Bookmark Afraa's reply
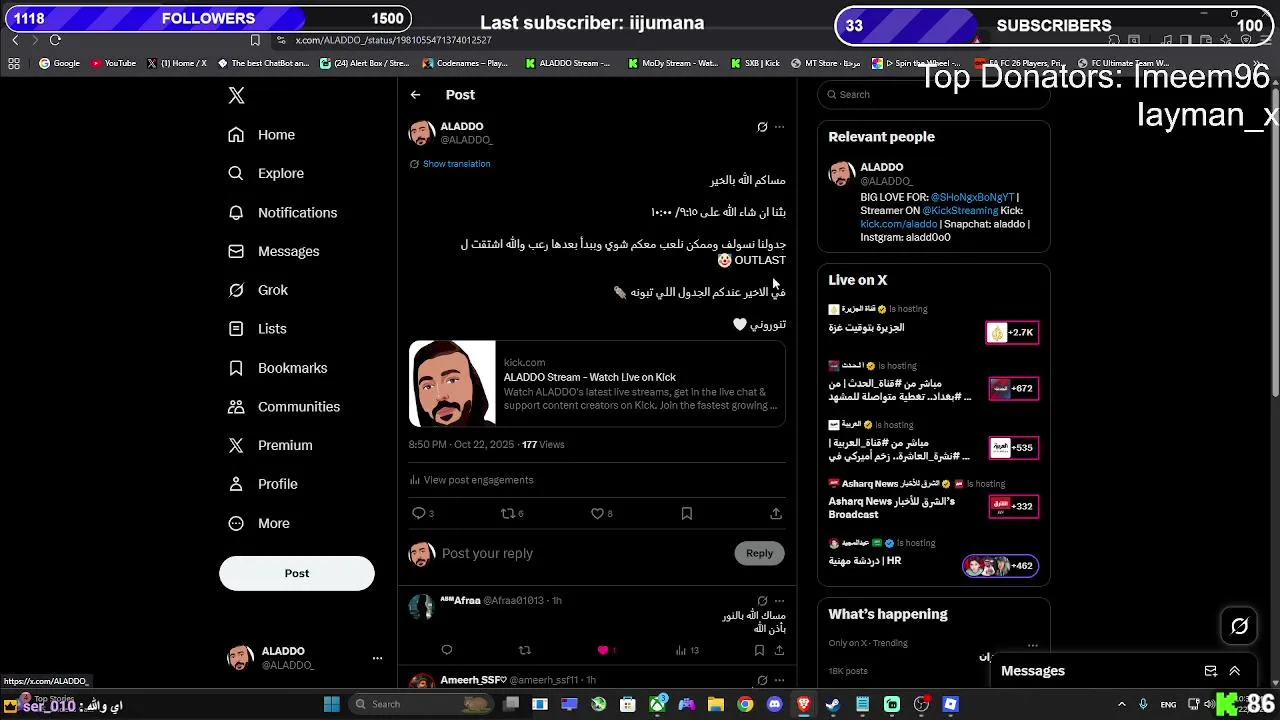Viewport: 1280px width, 720px height. (759, 650)
